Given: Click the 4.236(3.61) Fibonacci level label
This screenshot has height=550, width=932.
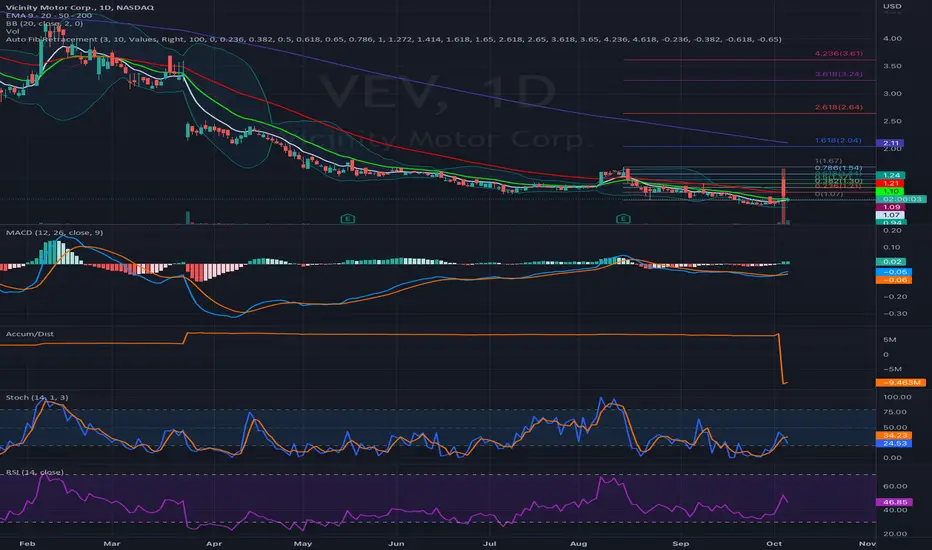Looking at the screenshot, I should click(x=839, y=54).
